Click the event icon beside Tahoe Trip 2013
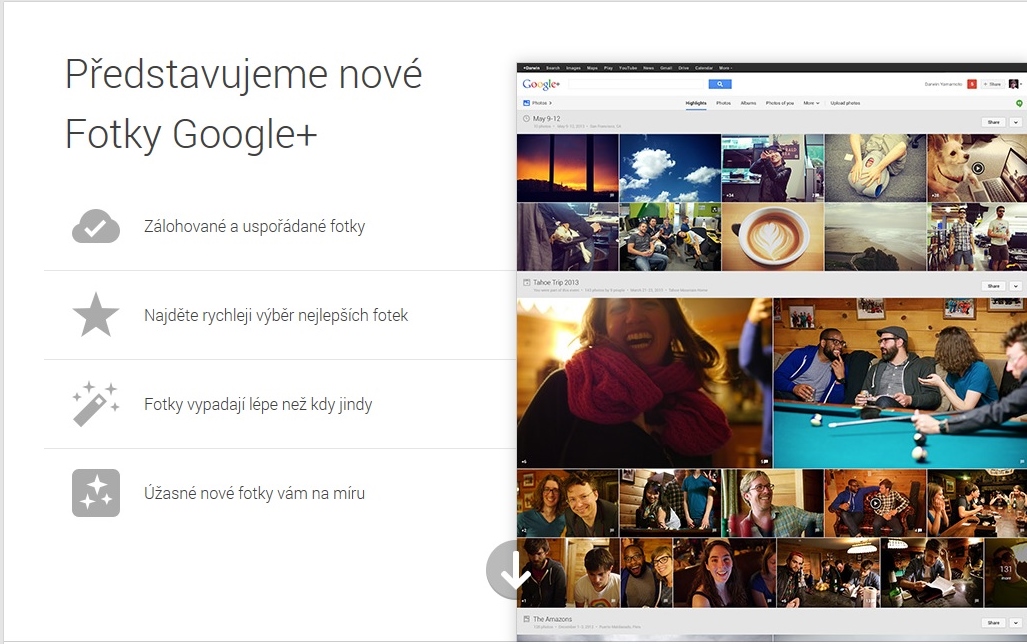Screen dimensions: 1027x644 coord(526,282)
